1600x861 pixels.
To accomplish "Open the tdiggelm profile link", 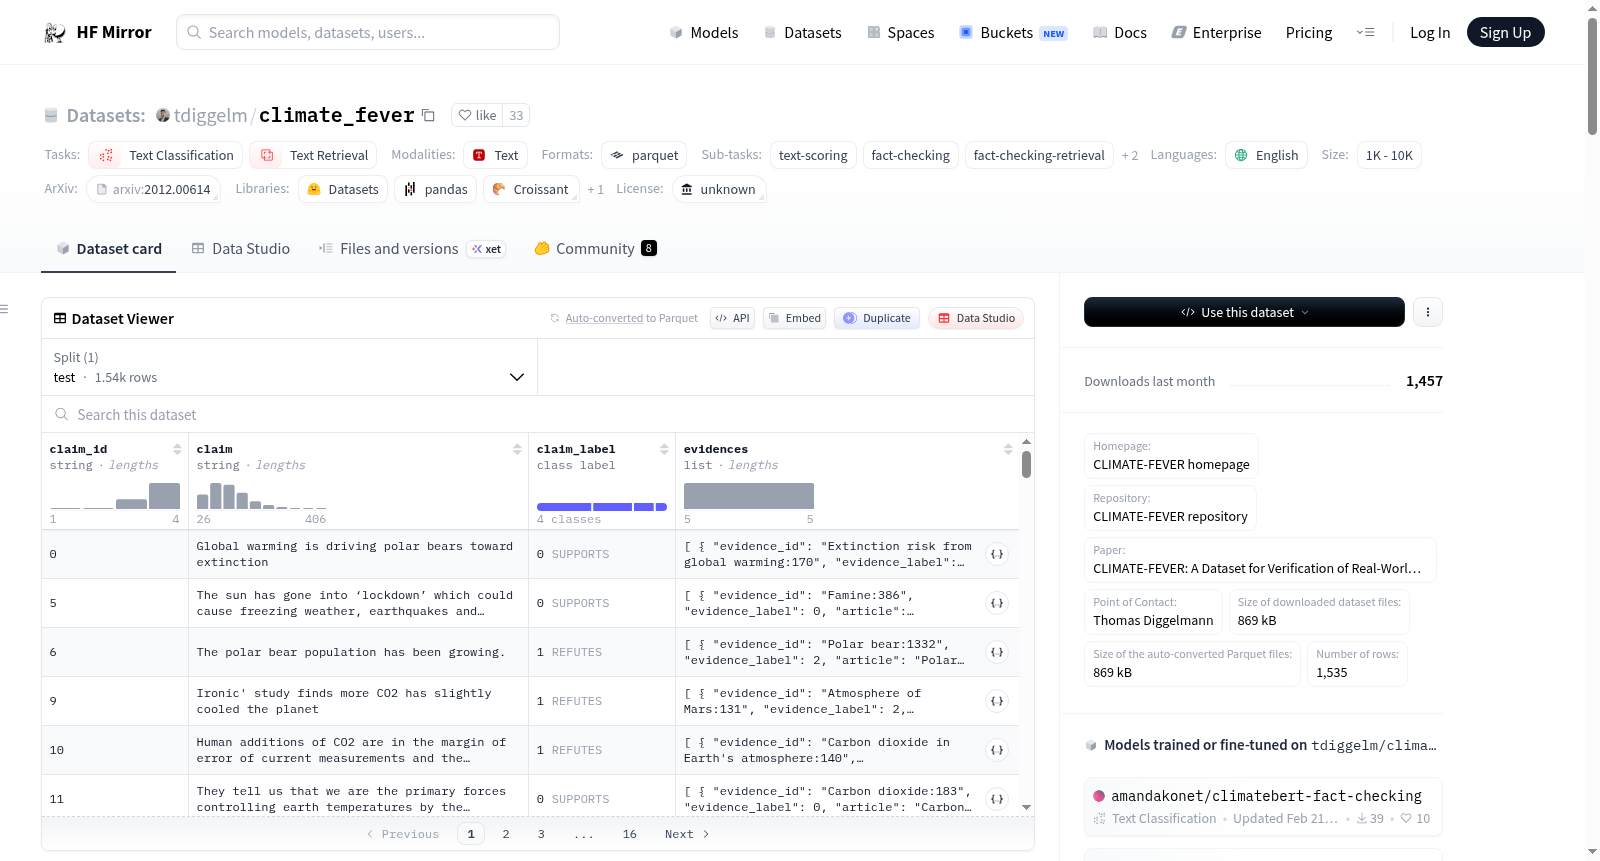I will pos(210,115).
